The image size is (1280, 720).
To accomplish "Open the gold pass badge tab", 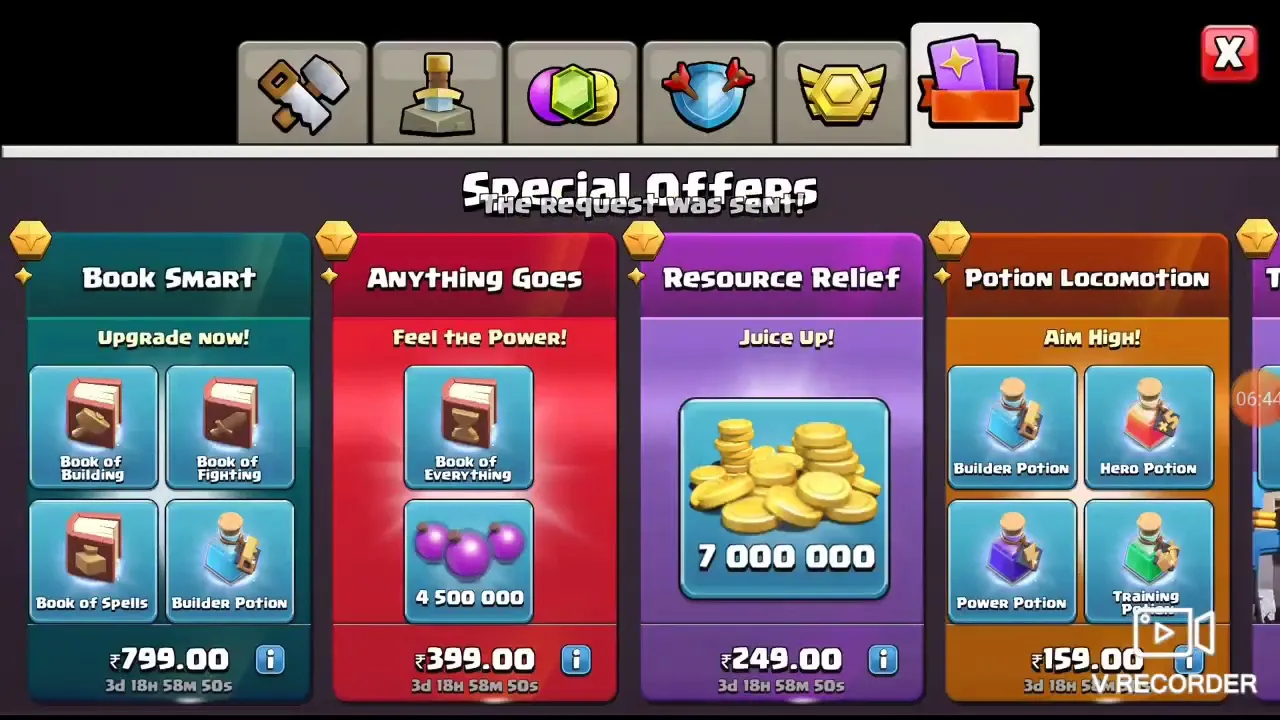I will click(841, 93).
